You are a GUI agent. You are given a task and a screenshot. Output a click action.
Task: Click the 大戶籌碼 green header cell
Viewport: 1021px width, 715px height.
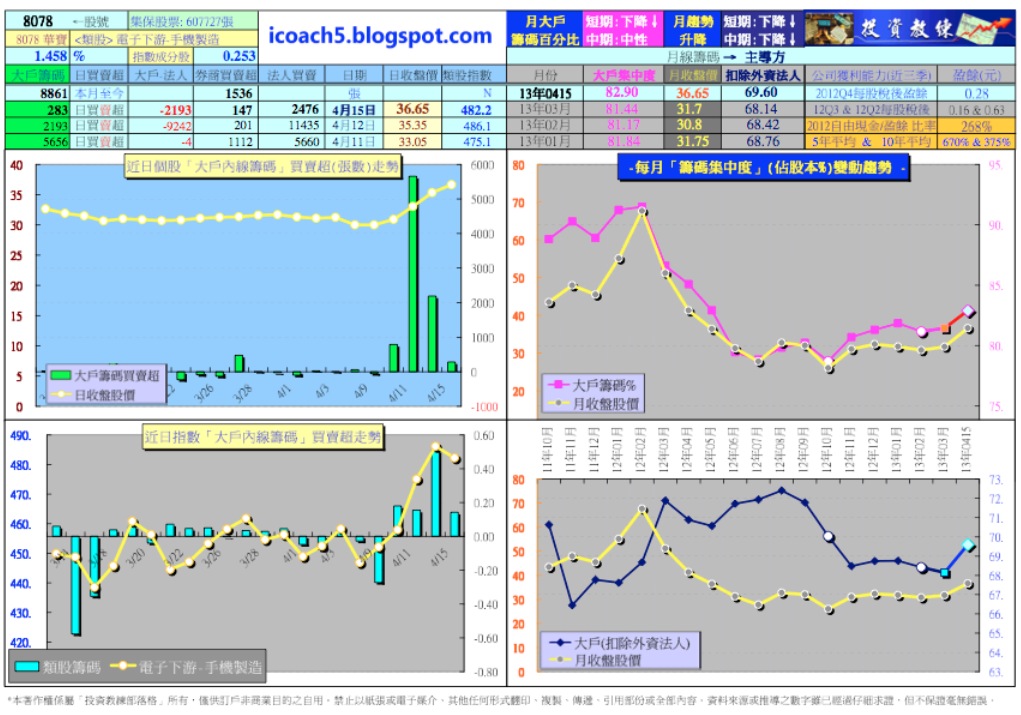tap(38, 75)
